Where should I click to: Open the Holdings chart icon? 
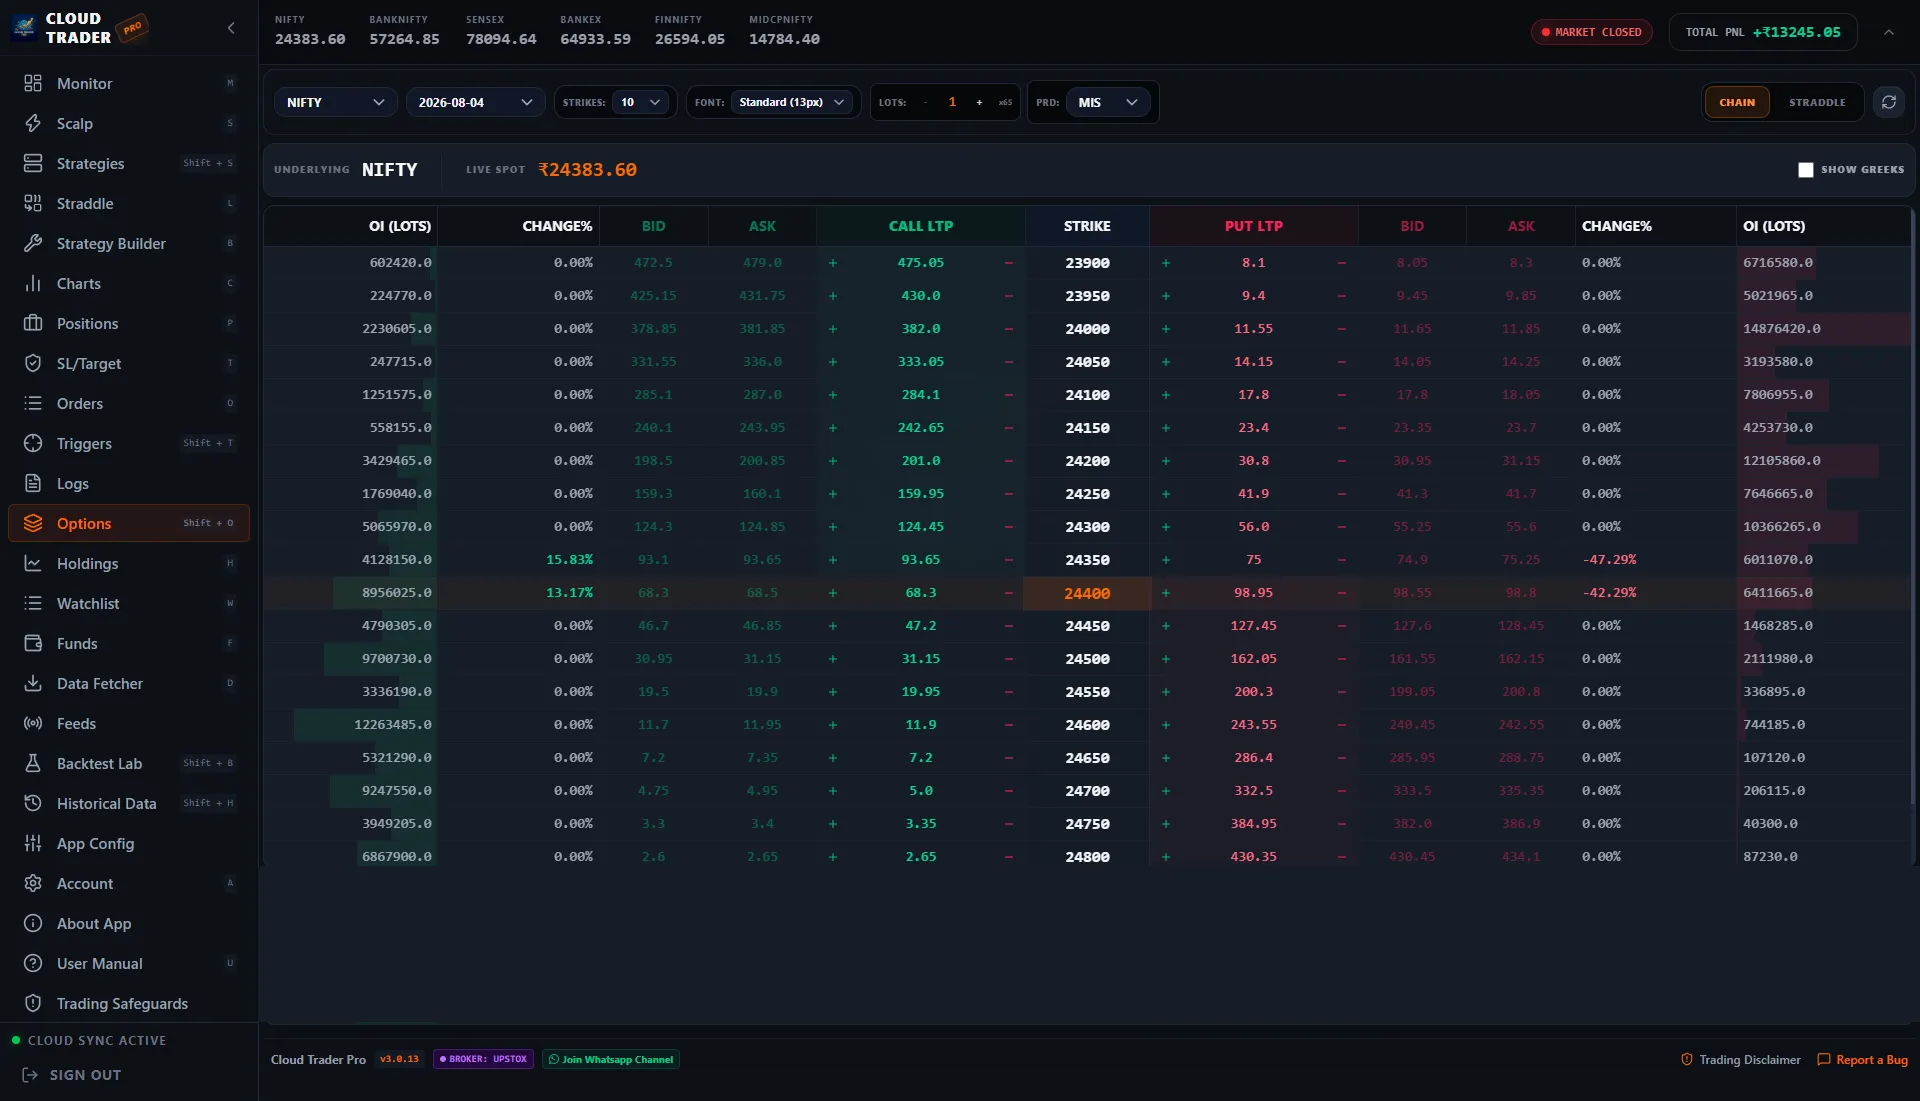coord(33,563)
